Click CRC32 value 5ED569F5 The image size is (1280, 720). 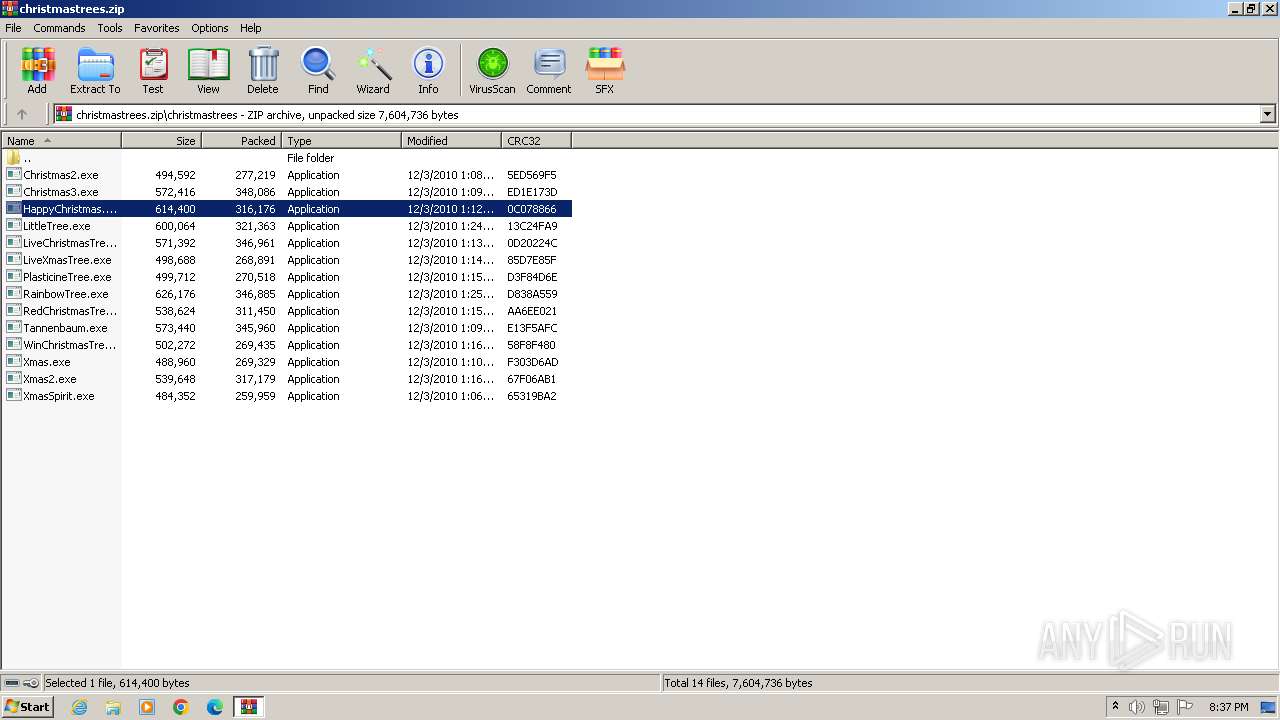tap(532, 175)
